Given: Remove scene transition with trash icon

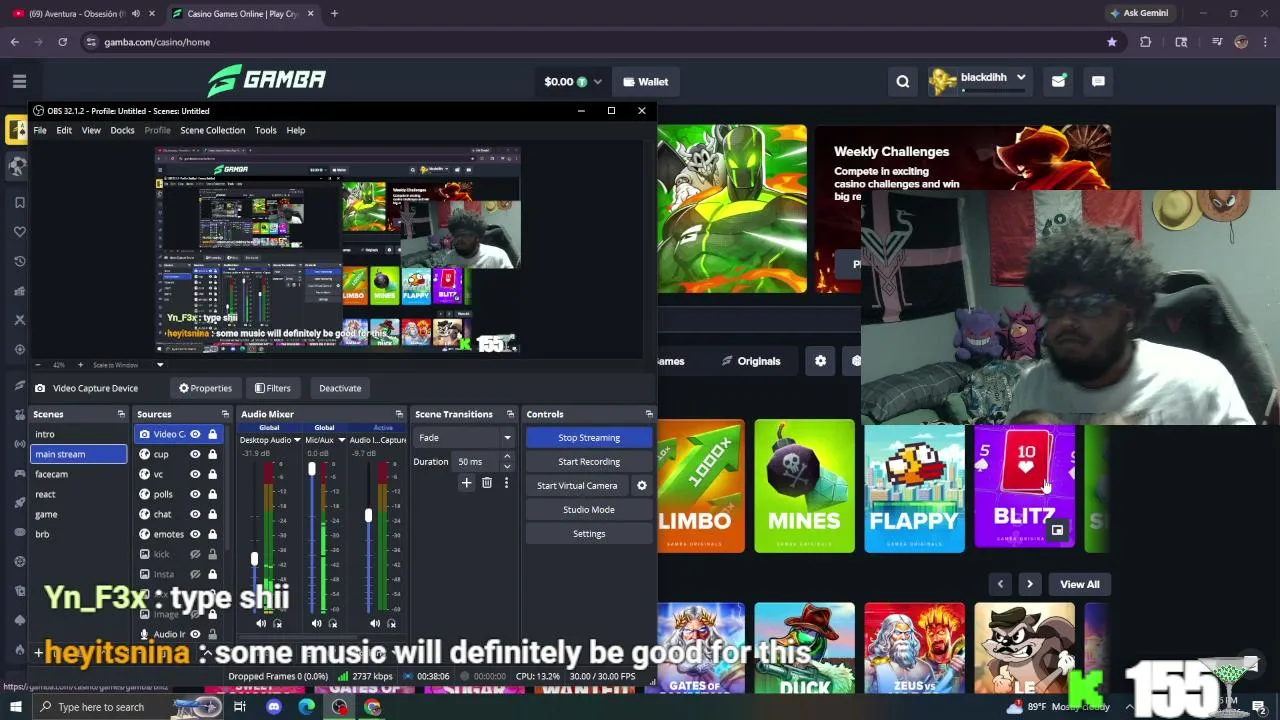Looking at the screenshot, I should (x=487, y=483).
